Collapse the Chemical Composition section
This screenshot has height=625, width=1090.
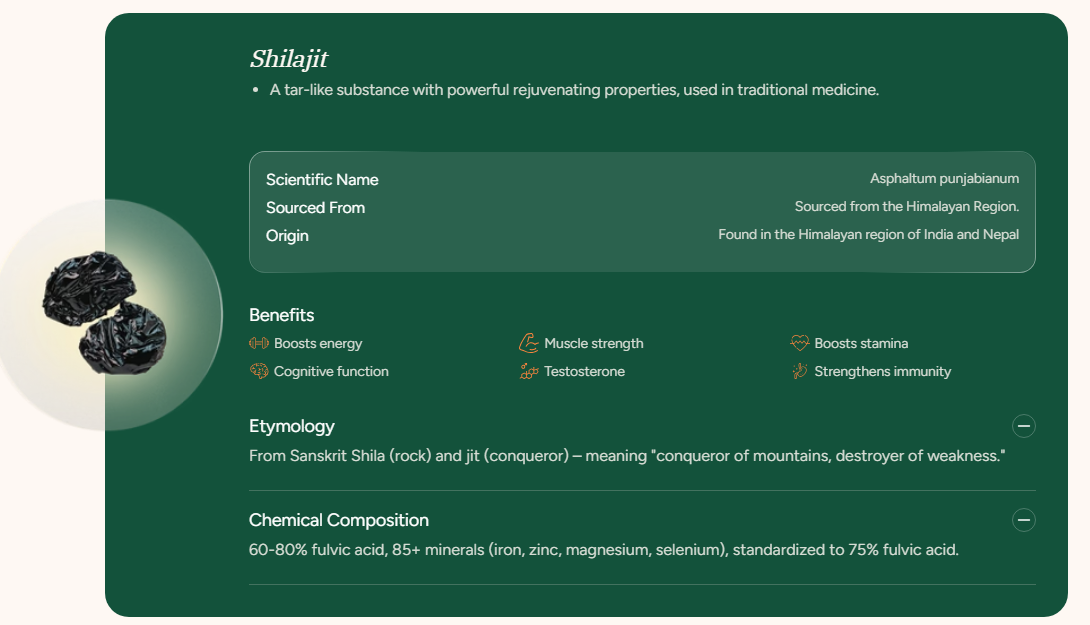pyautogui.click(x=1023, y=520)
